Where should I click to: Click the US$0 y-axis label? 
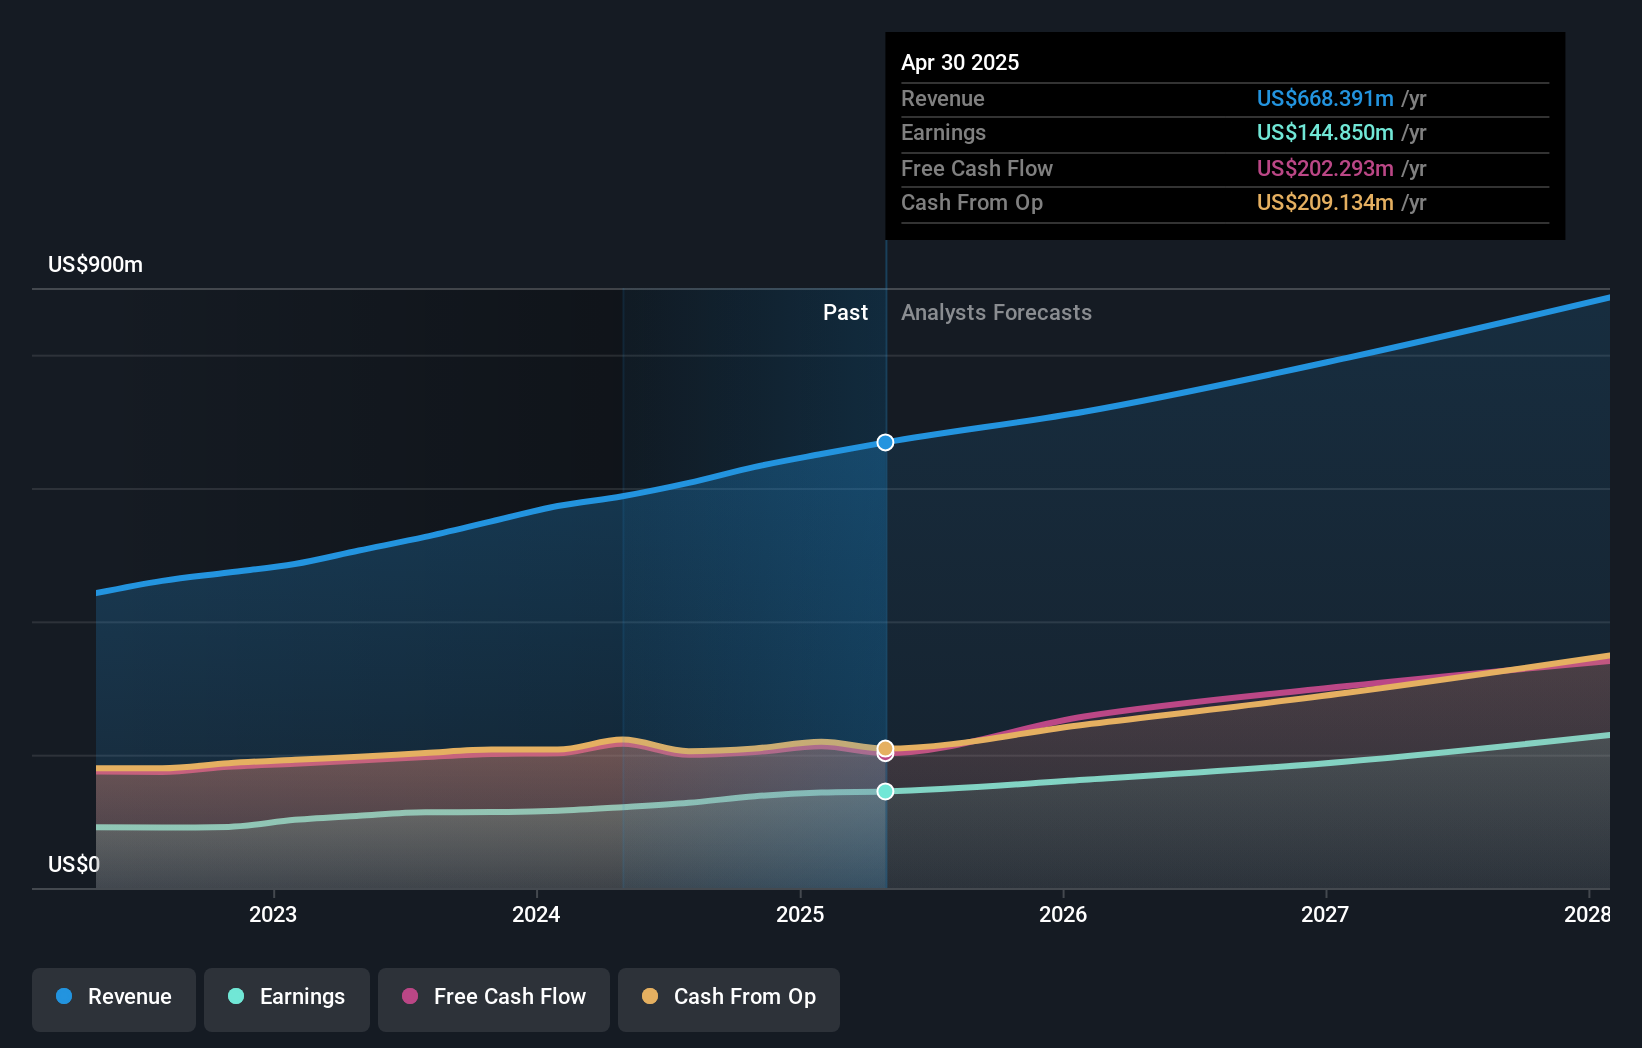click(x=74, y=864)
